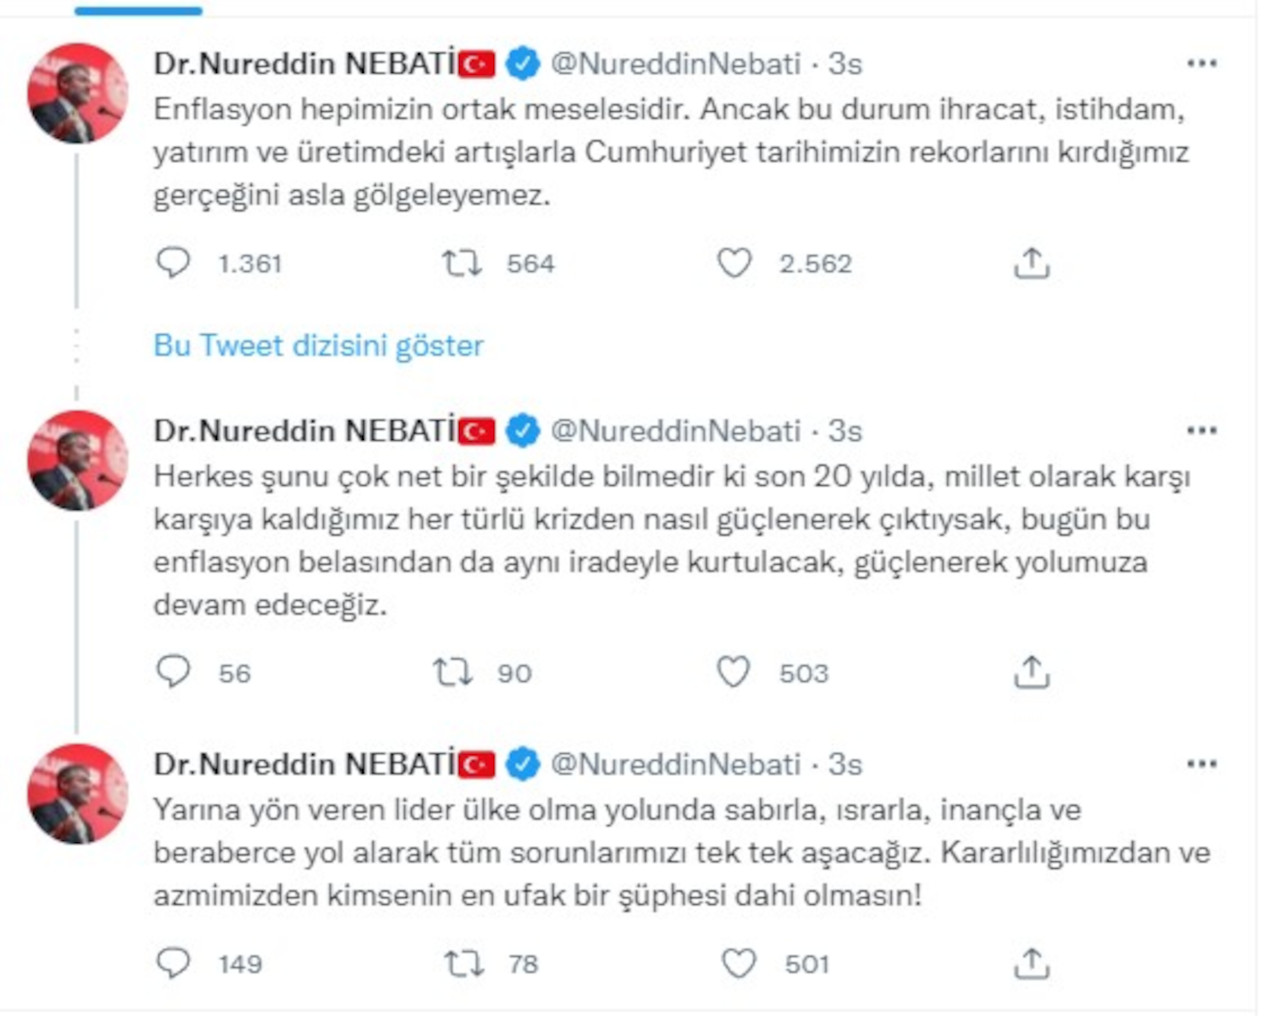Share the third tweet starting with Yarına
Image resolution: width=1280 pixels, height=1016 pixels.
[x=1031, y=963]
